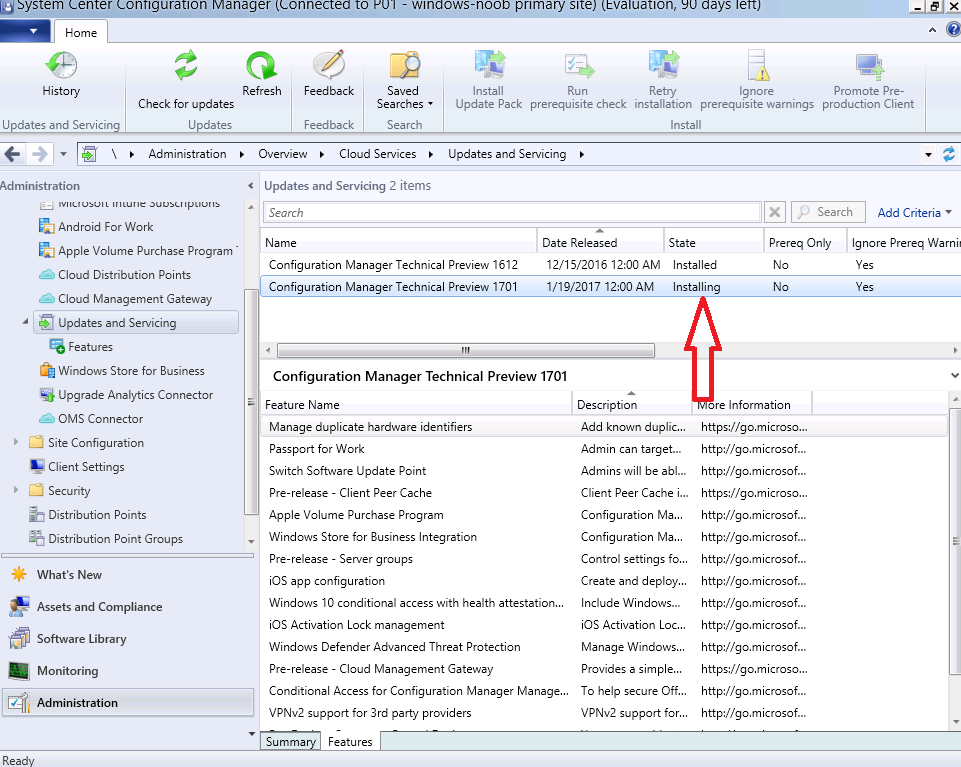
Task: Click Administration in breadcrumb
Action: tap(187, 154)
